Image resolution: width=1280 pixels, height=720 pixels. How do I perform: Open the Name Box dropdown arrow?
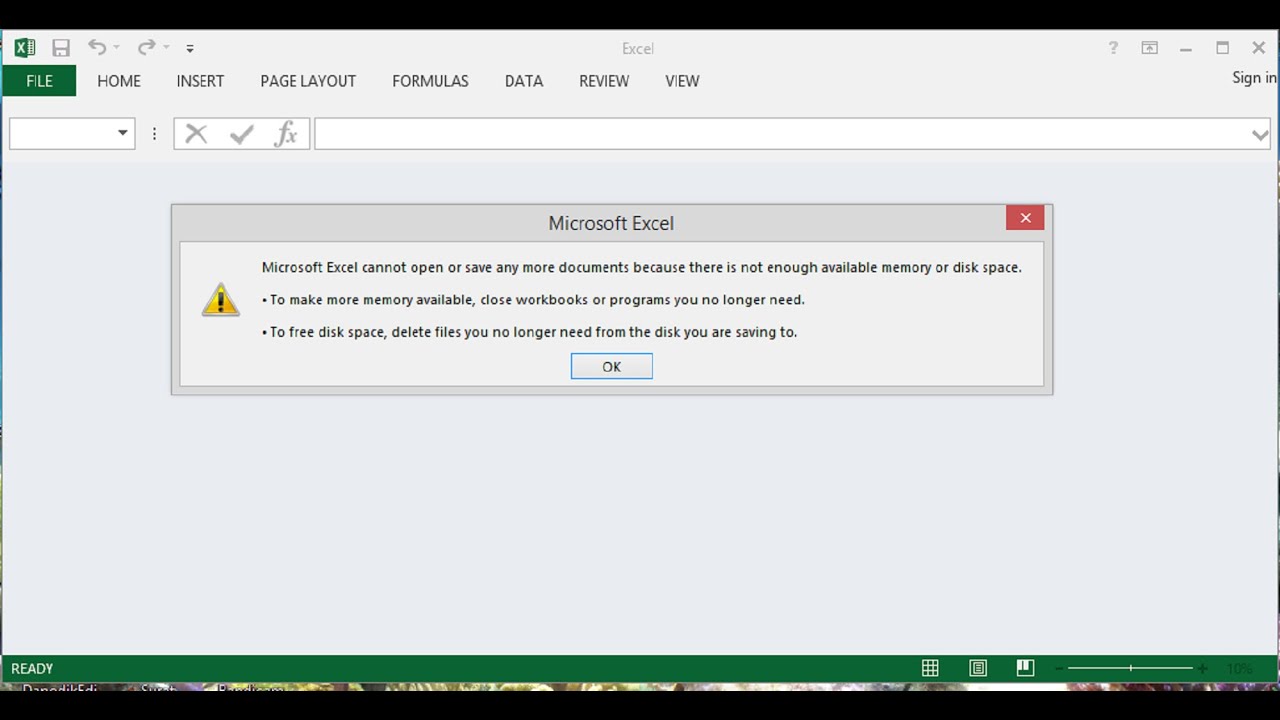tap(123, 134)
